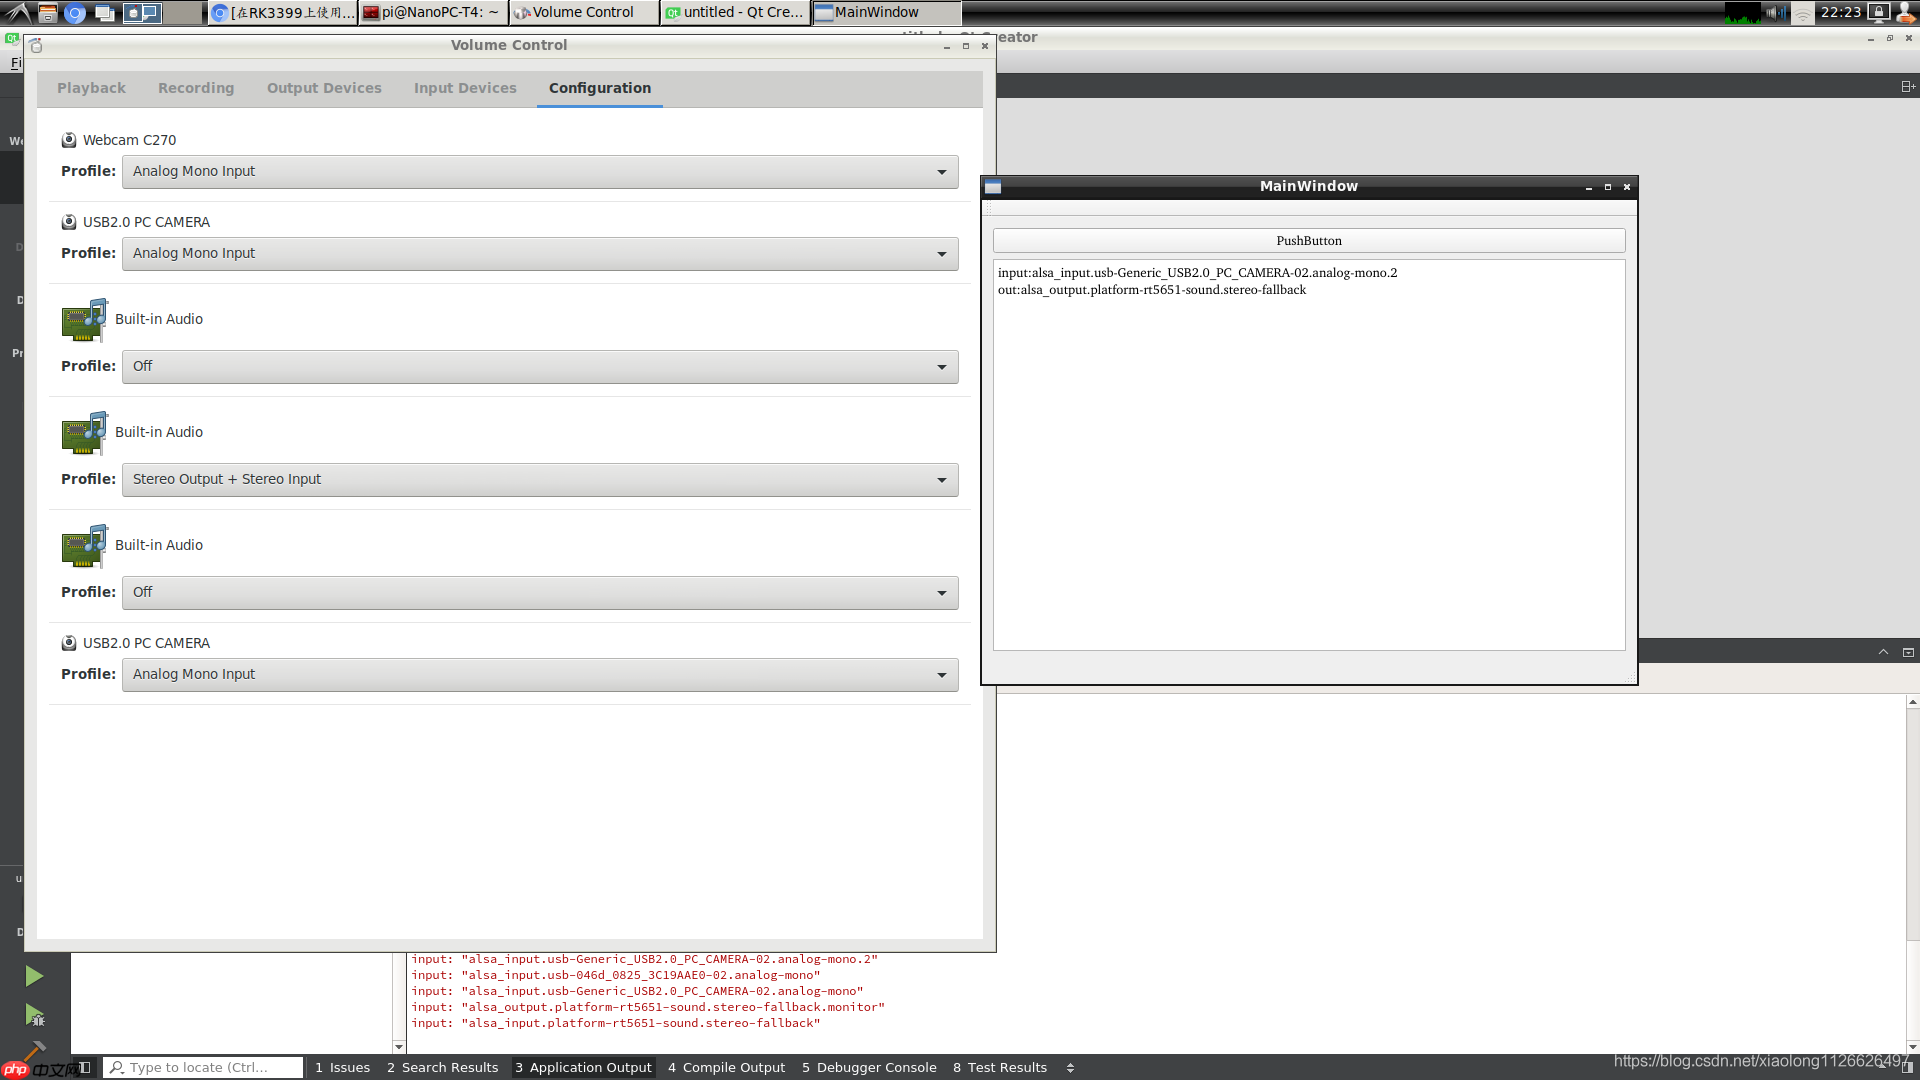1920x1080 pixels.
Task: Switch to the Output Devices tab
Action: tap(324, 88)
